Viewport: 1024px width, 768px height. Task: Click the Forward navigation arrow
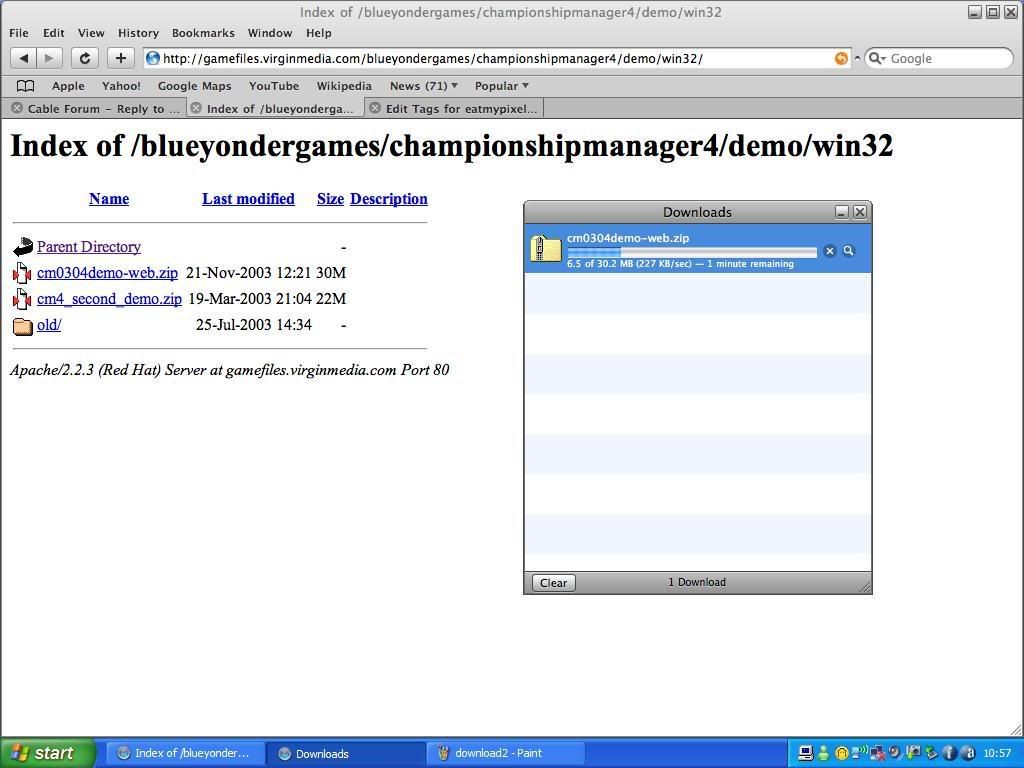click(49, 58)
